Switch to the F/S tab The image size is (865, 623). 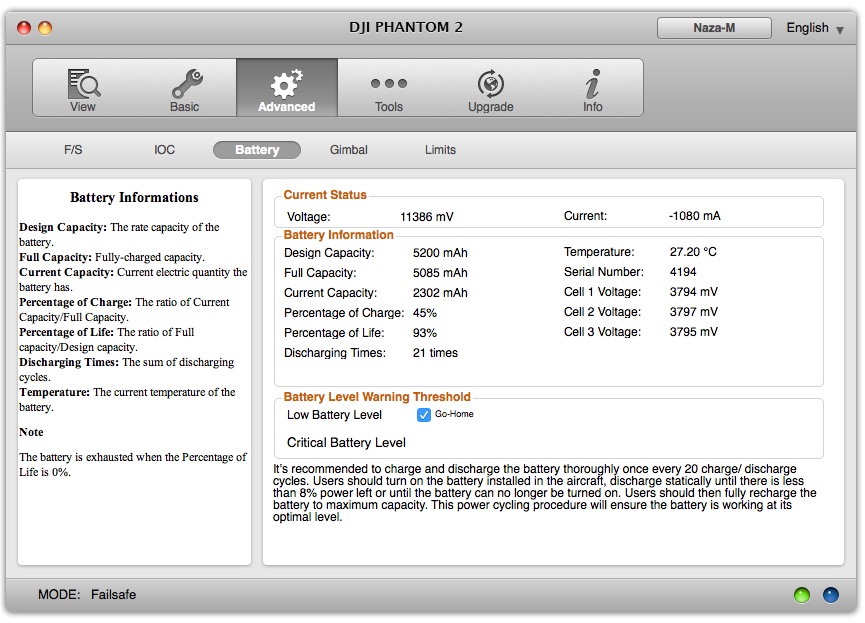tap(73, 150)
